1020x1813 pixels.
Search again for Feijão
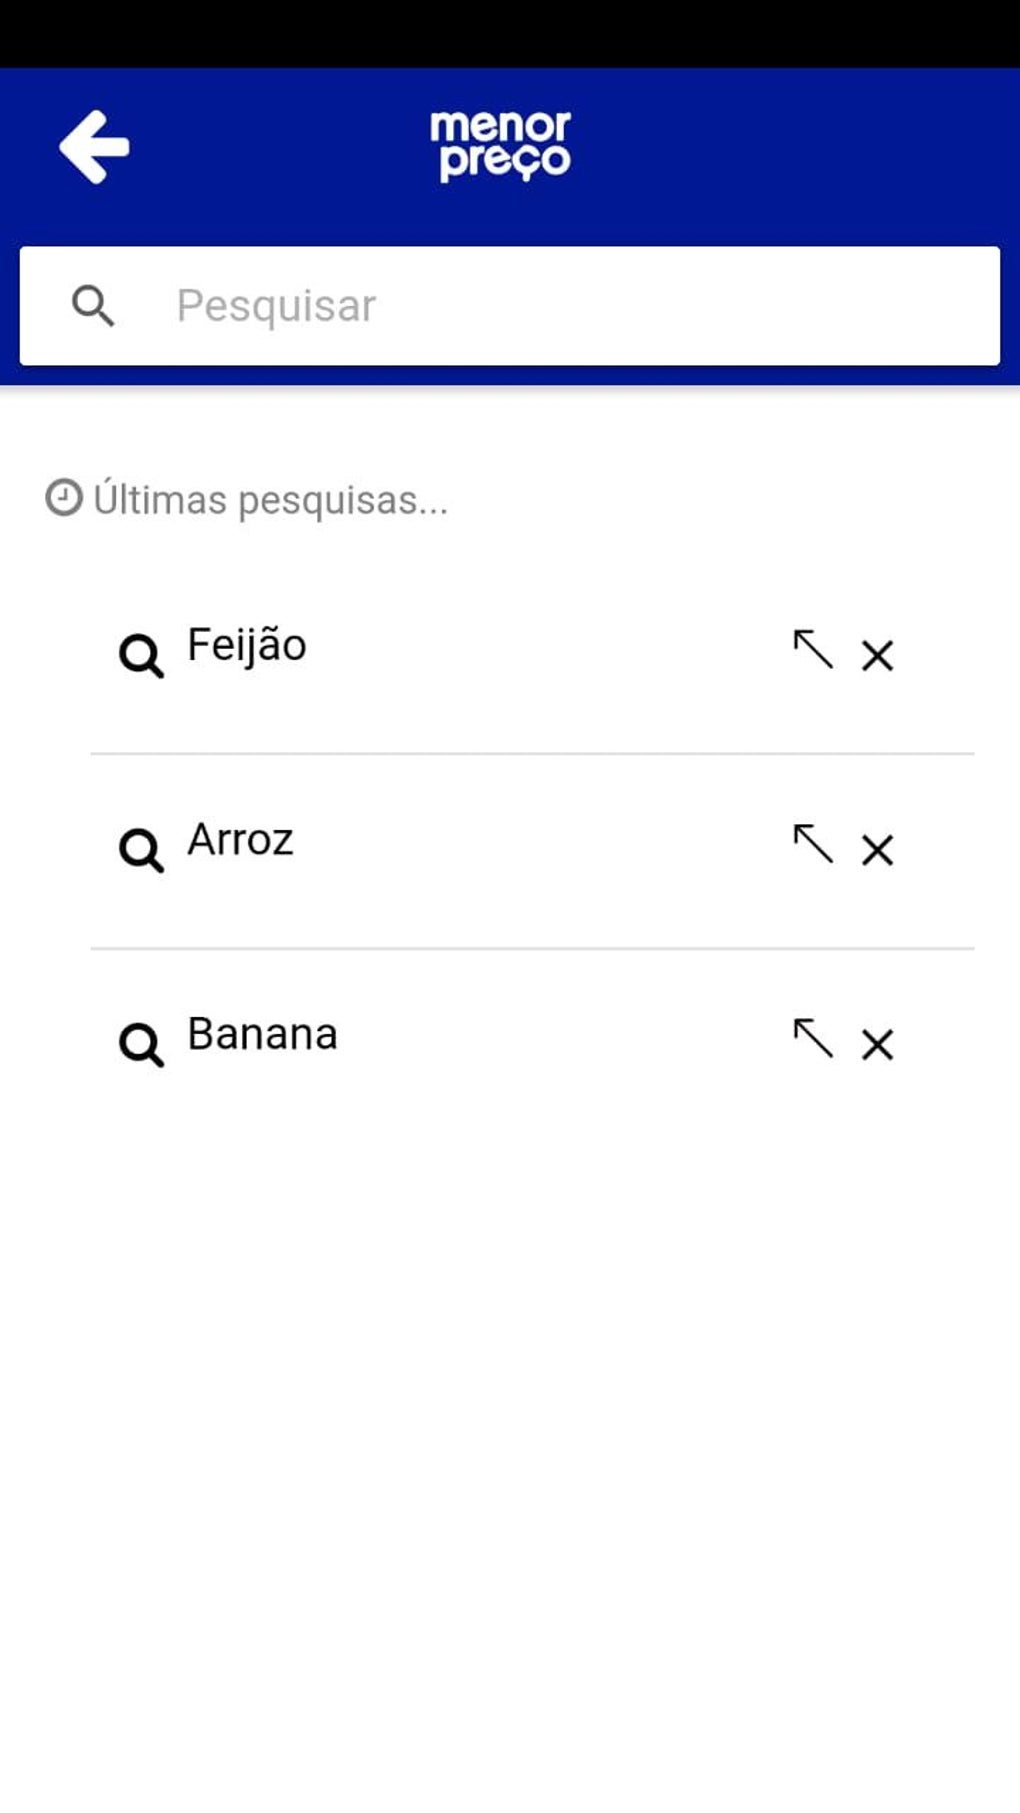(247, 646)
